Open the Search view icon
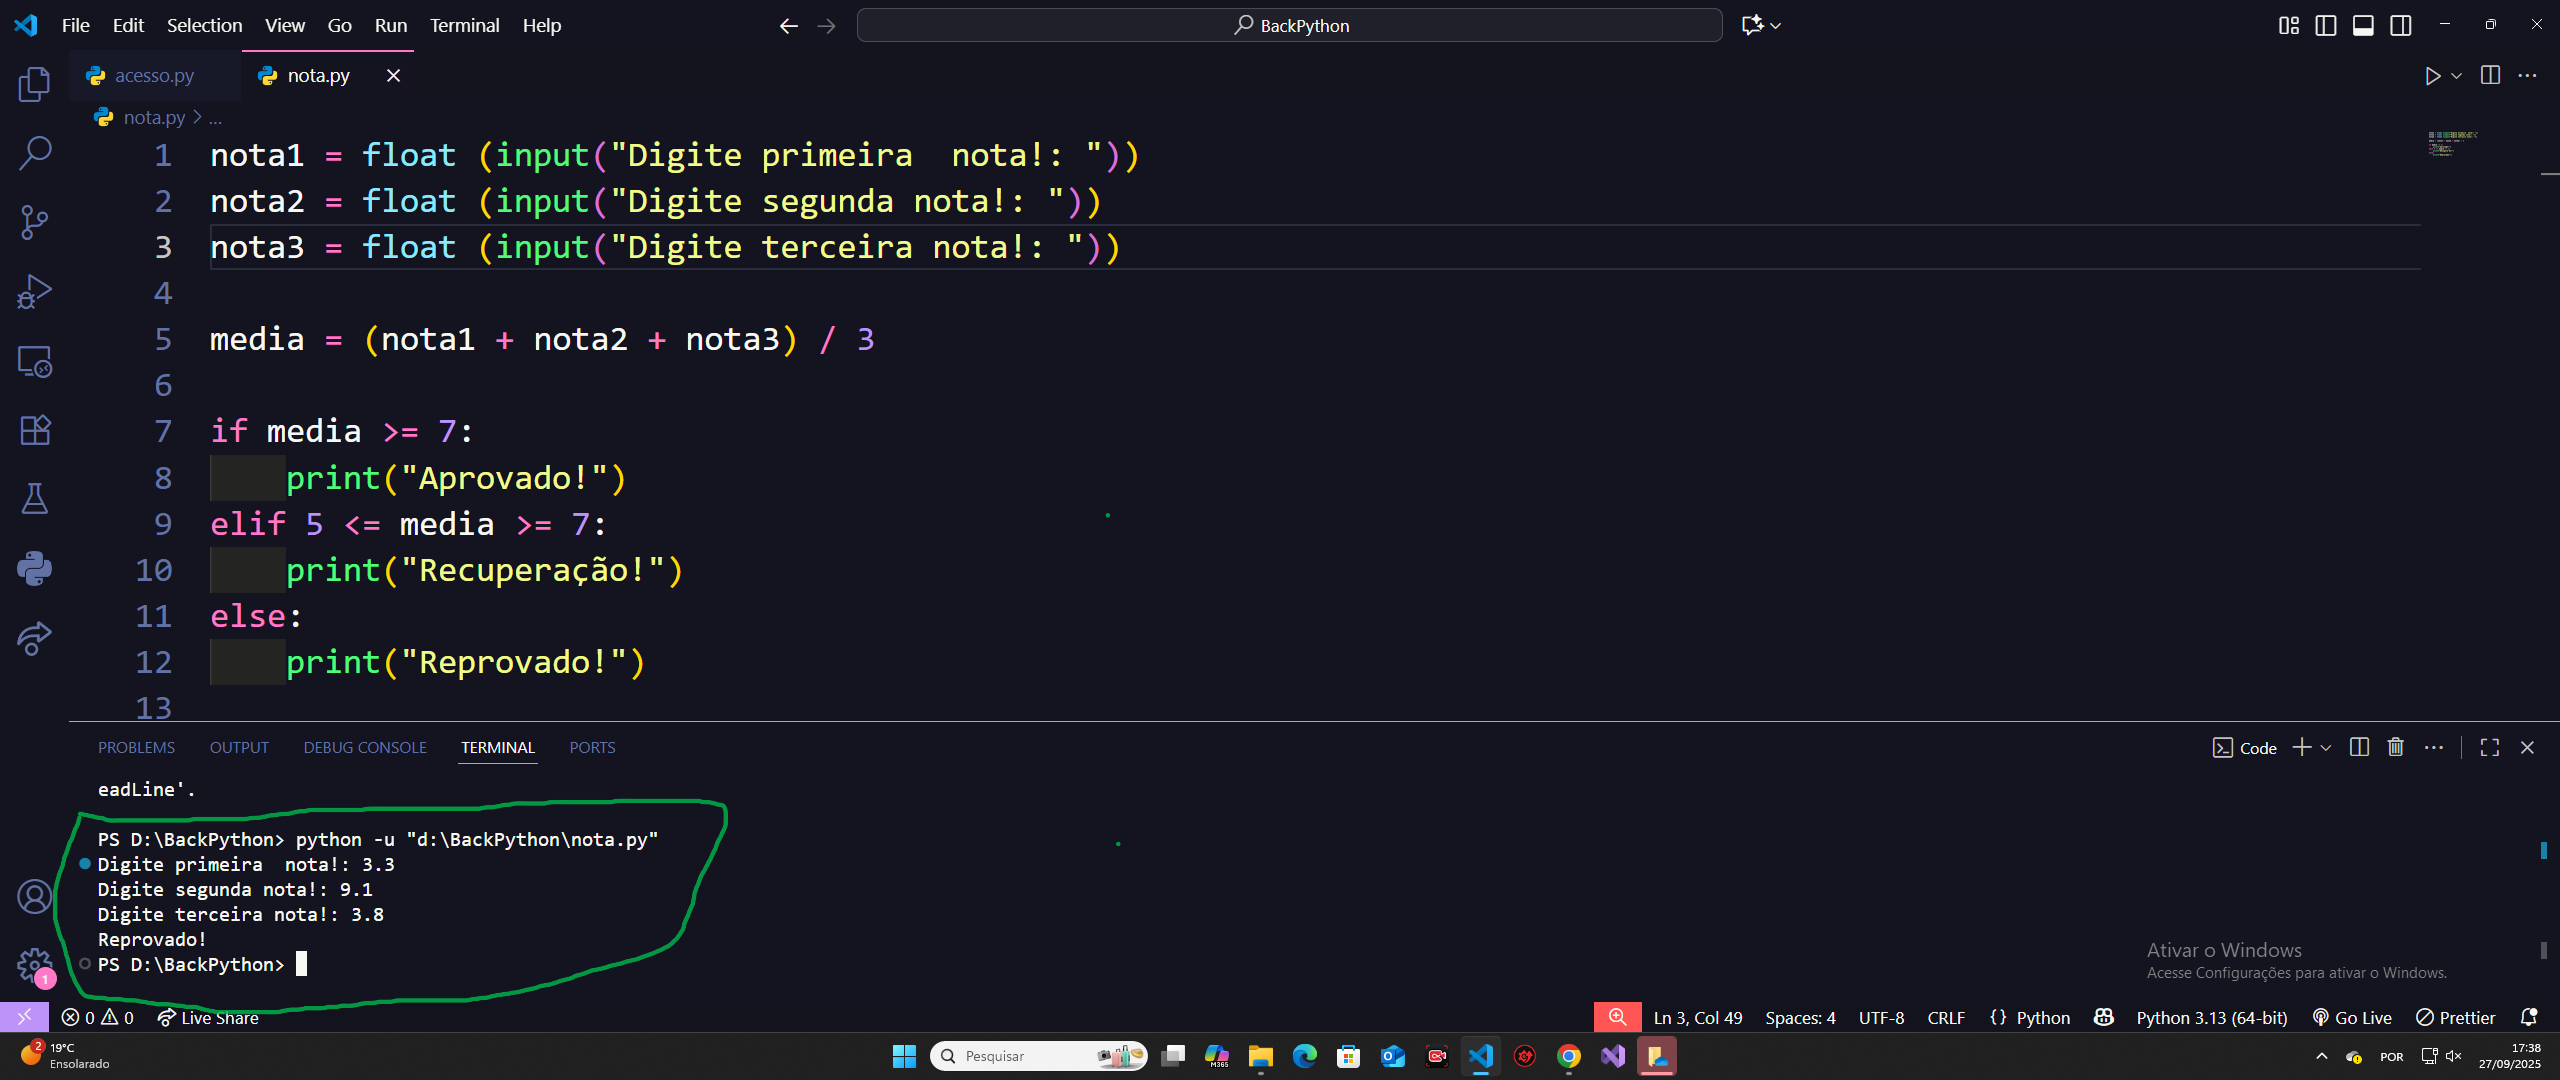This screenshot has height=1080, width=2560. pos(34,154)
